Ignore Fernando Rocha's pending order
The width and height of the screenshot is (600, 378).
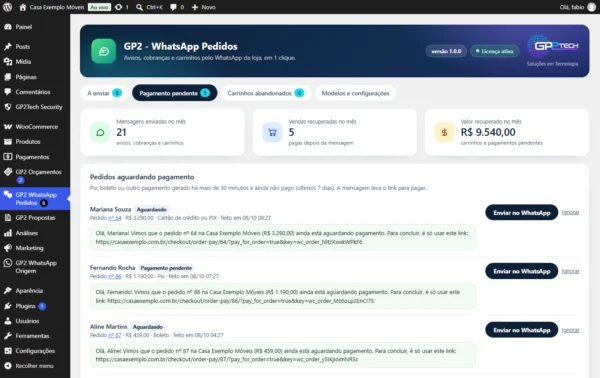tap(571, 271)
